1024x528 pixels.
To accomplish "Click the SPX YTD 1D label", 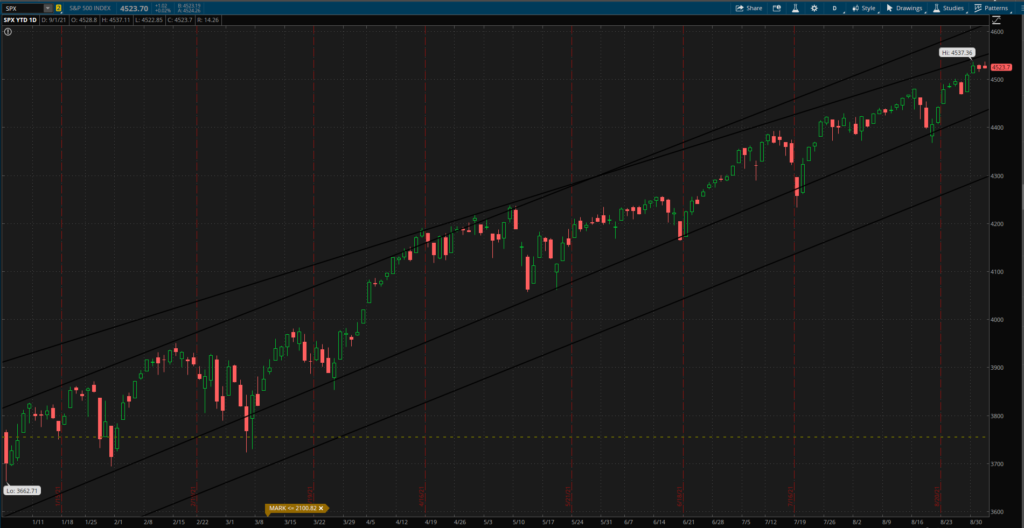I will click(20, 20).
